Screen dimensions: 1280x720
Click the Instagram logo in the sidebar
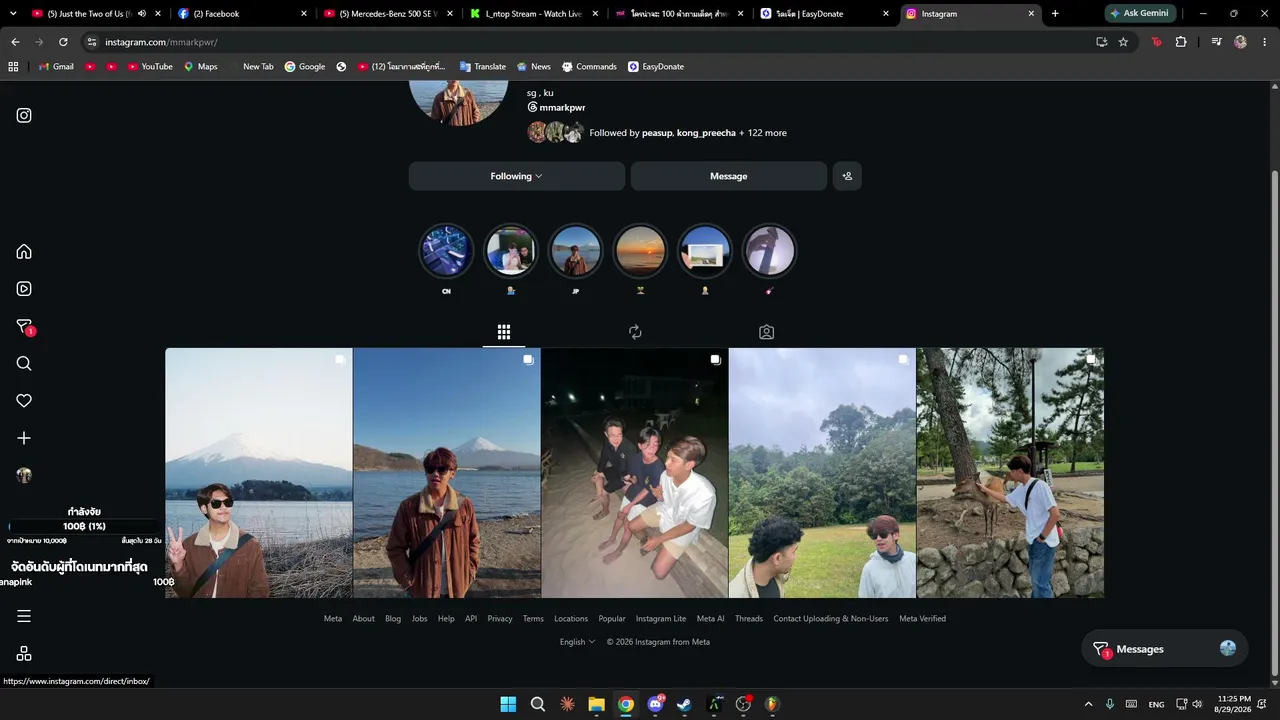[24, 115]
